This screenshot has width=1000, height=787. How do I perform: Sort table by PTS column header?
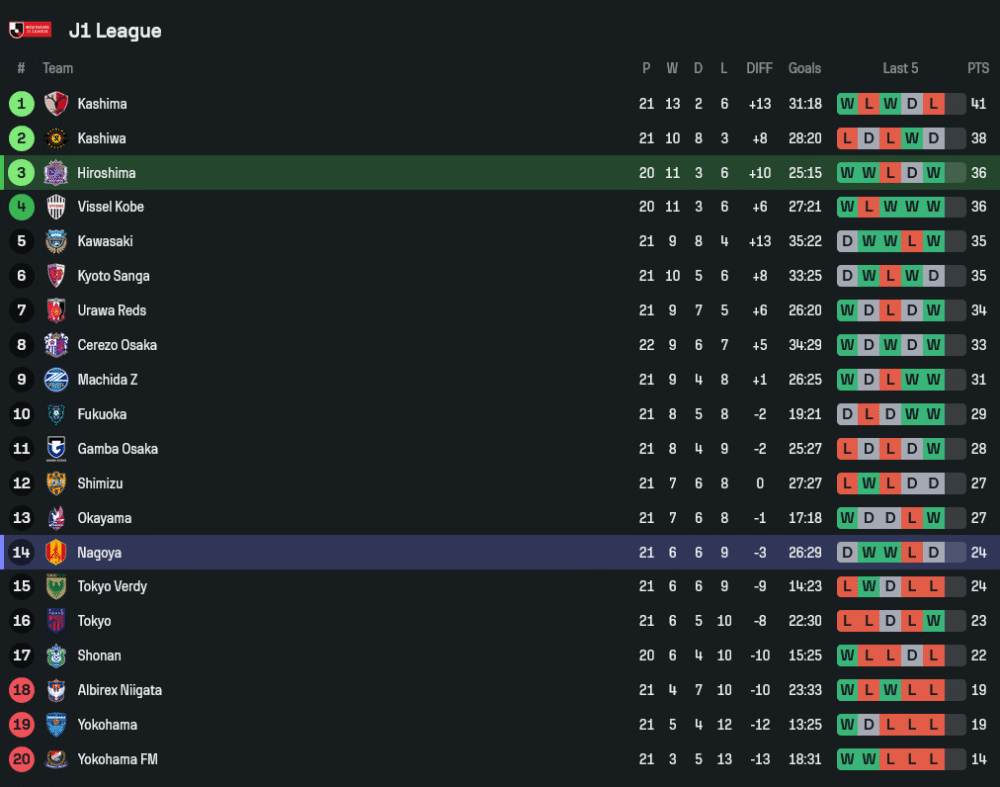(977, 68)
